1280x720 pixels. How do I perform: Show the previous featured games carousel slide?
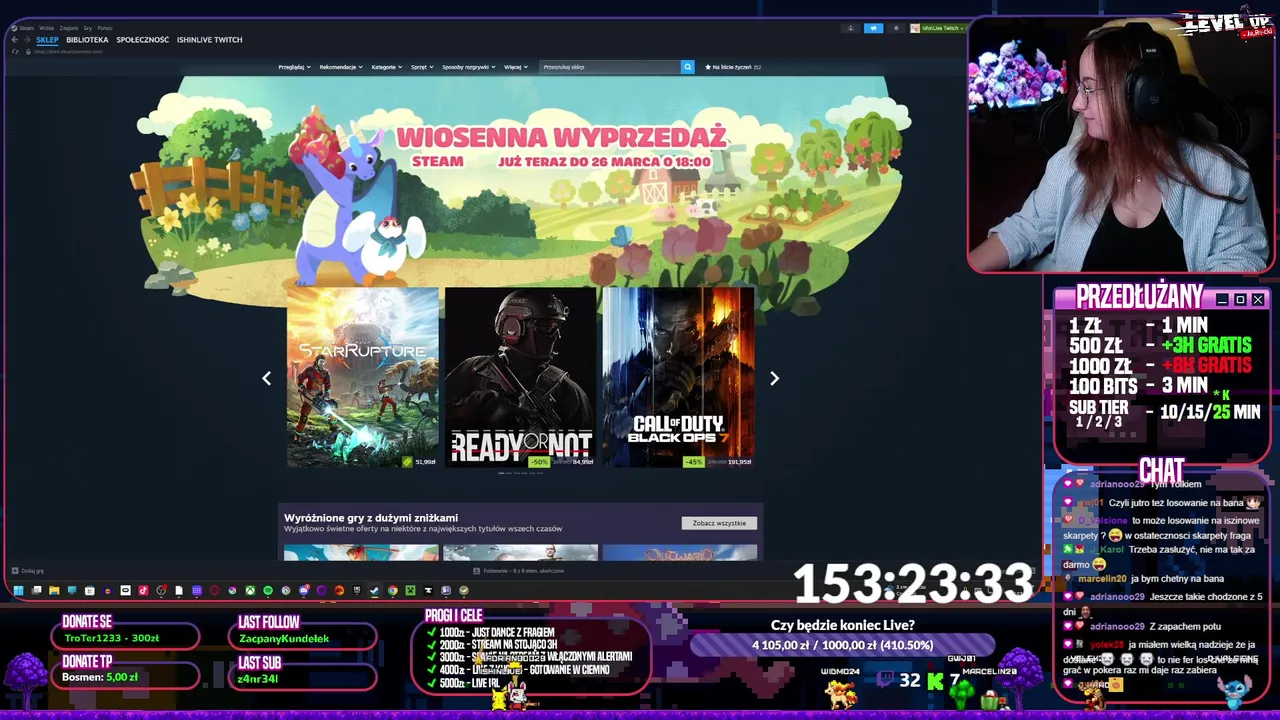pyautogui.click(x=266, y=378)
